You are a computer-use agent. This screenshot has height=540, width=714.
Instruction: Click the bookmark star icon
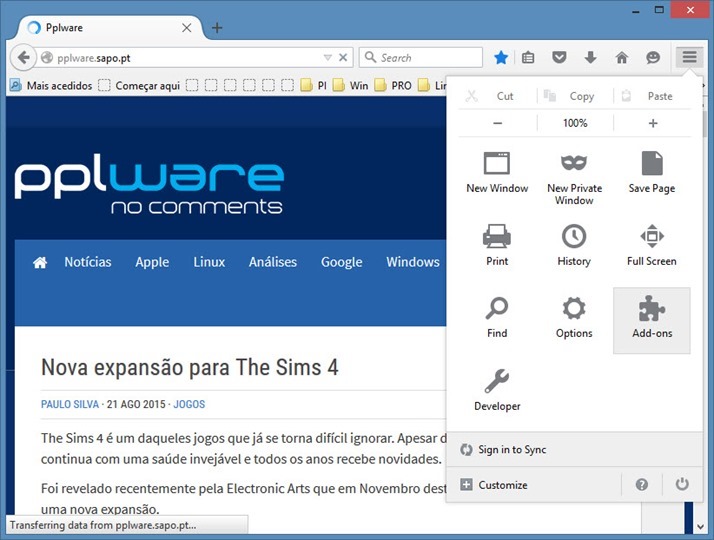coord(501,58)
